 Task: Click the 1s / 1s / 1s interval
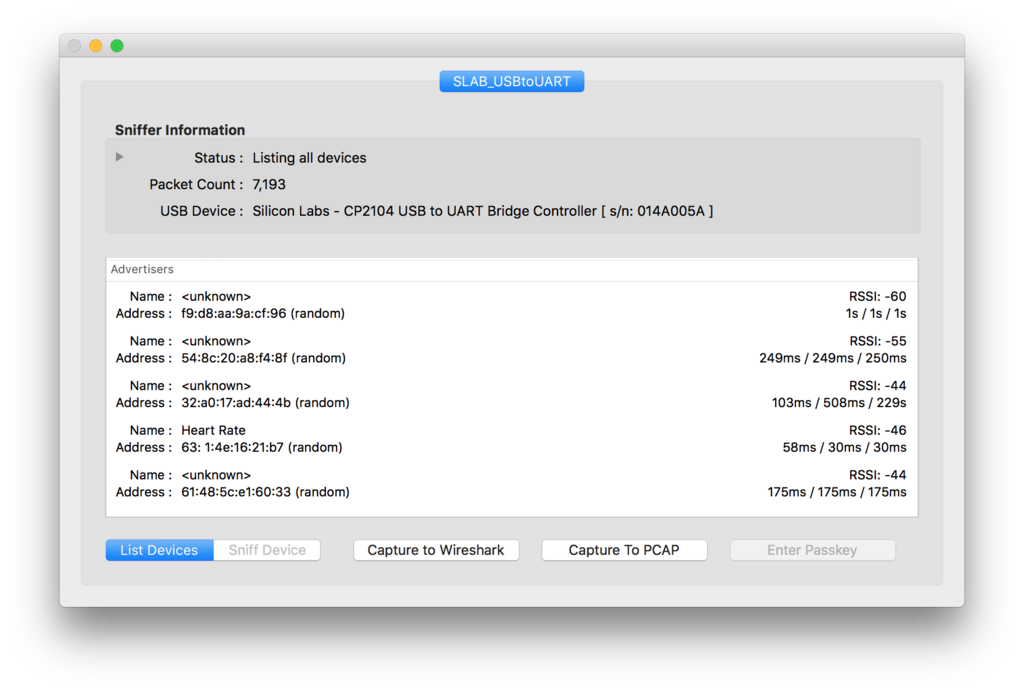pyautogui.click(x=876, y=313)
